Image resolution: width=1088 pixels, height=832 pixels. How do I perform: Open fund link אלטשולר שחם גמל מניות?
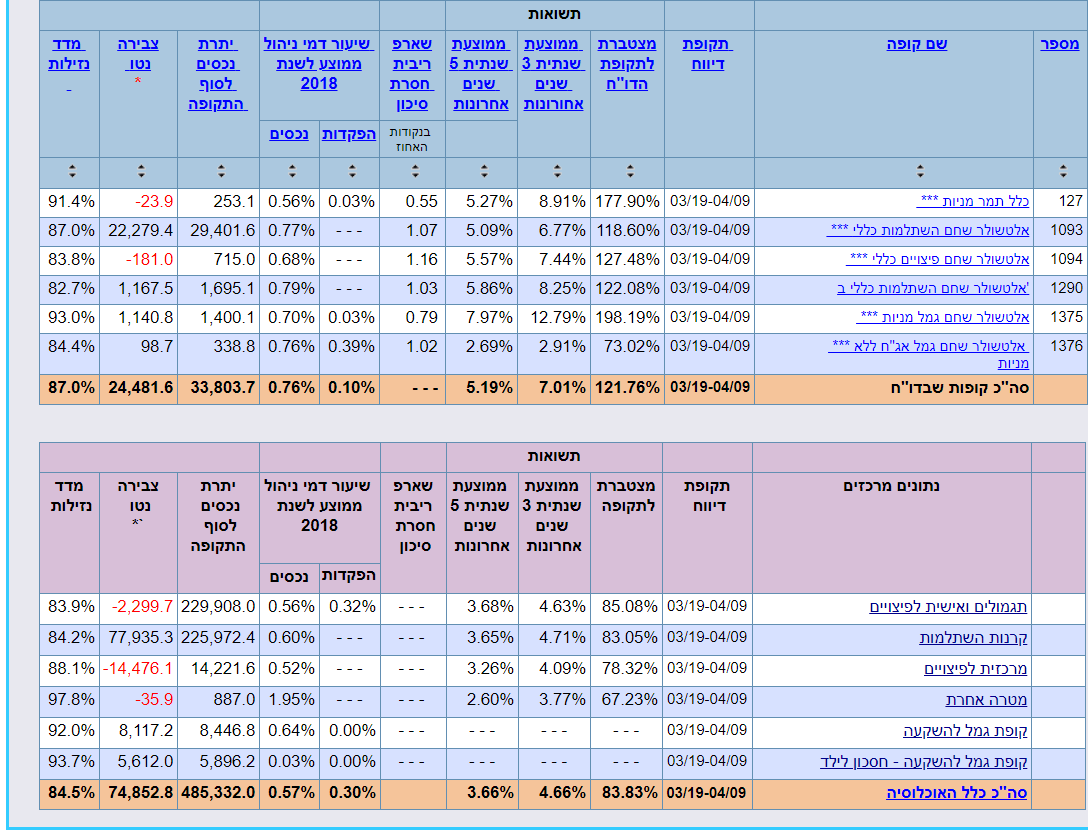point(942,317)
